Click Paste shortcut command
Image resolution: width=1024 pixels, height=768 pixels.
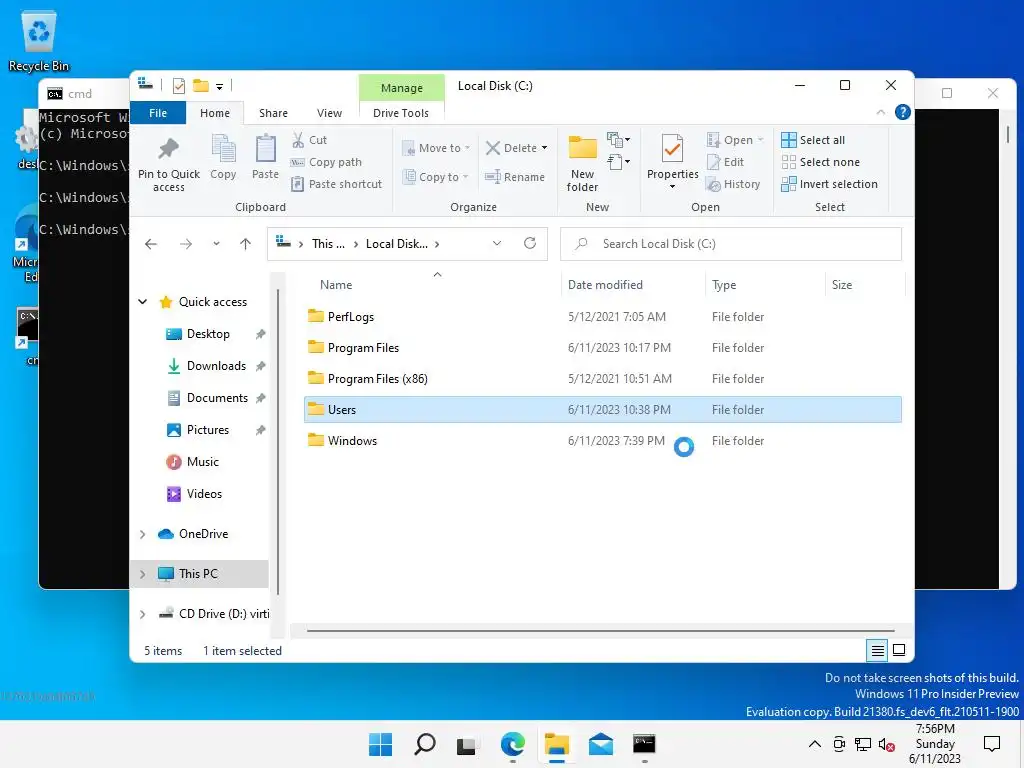coord(336,184)
